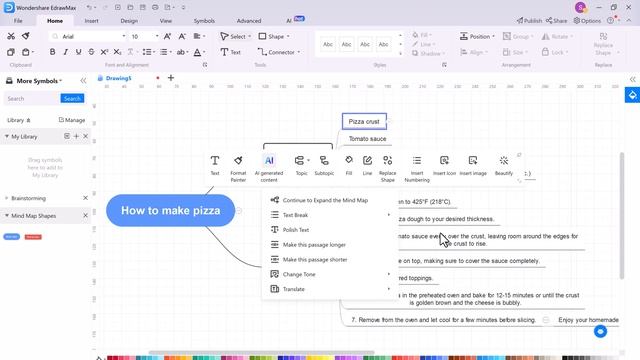Screen dimensions: 640x360
Task: Decrease font size with smaller A icon
Action: [182, 36]
